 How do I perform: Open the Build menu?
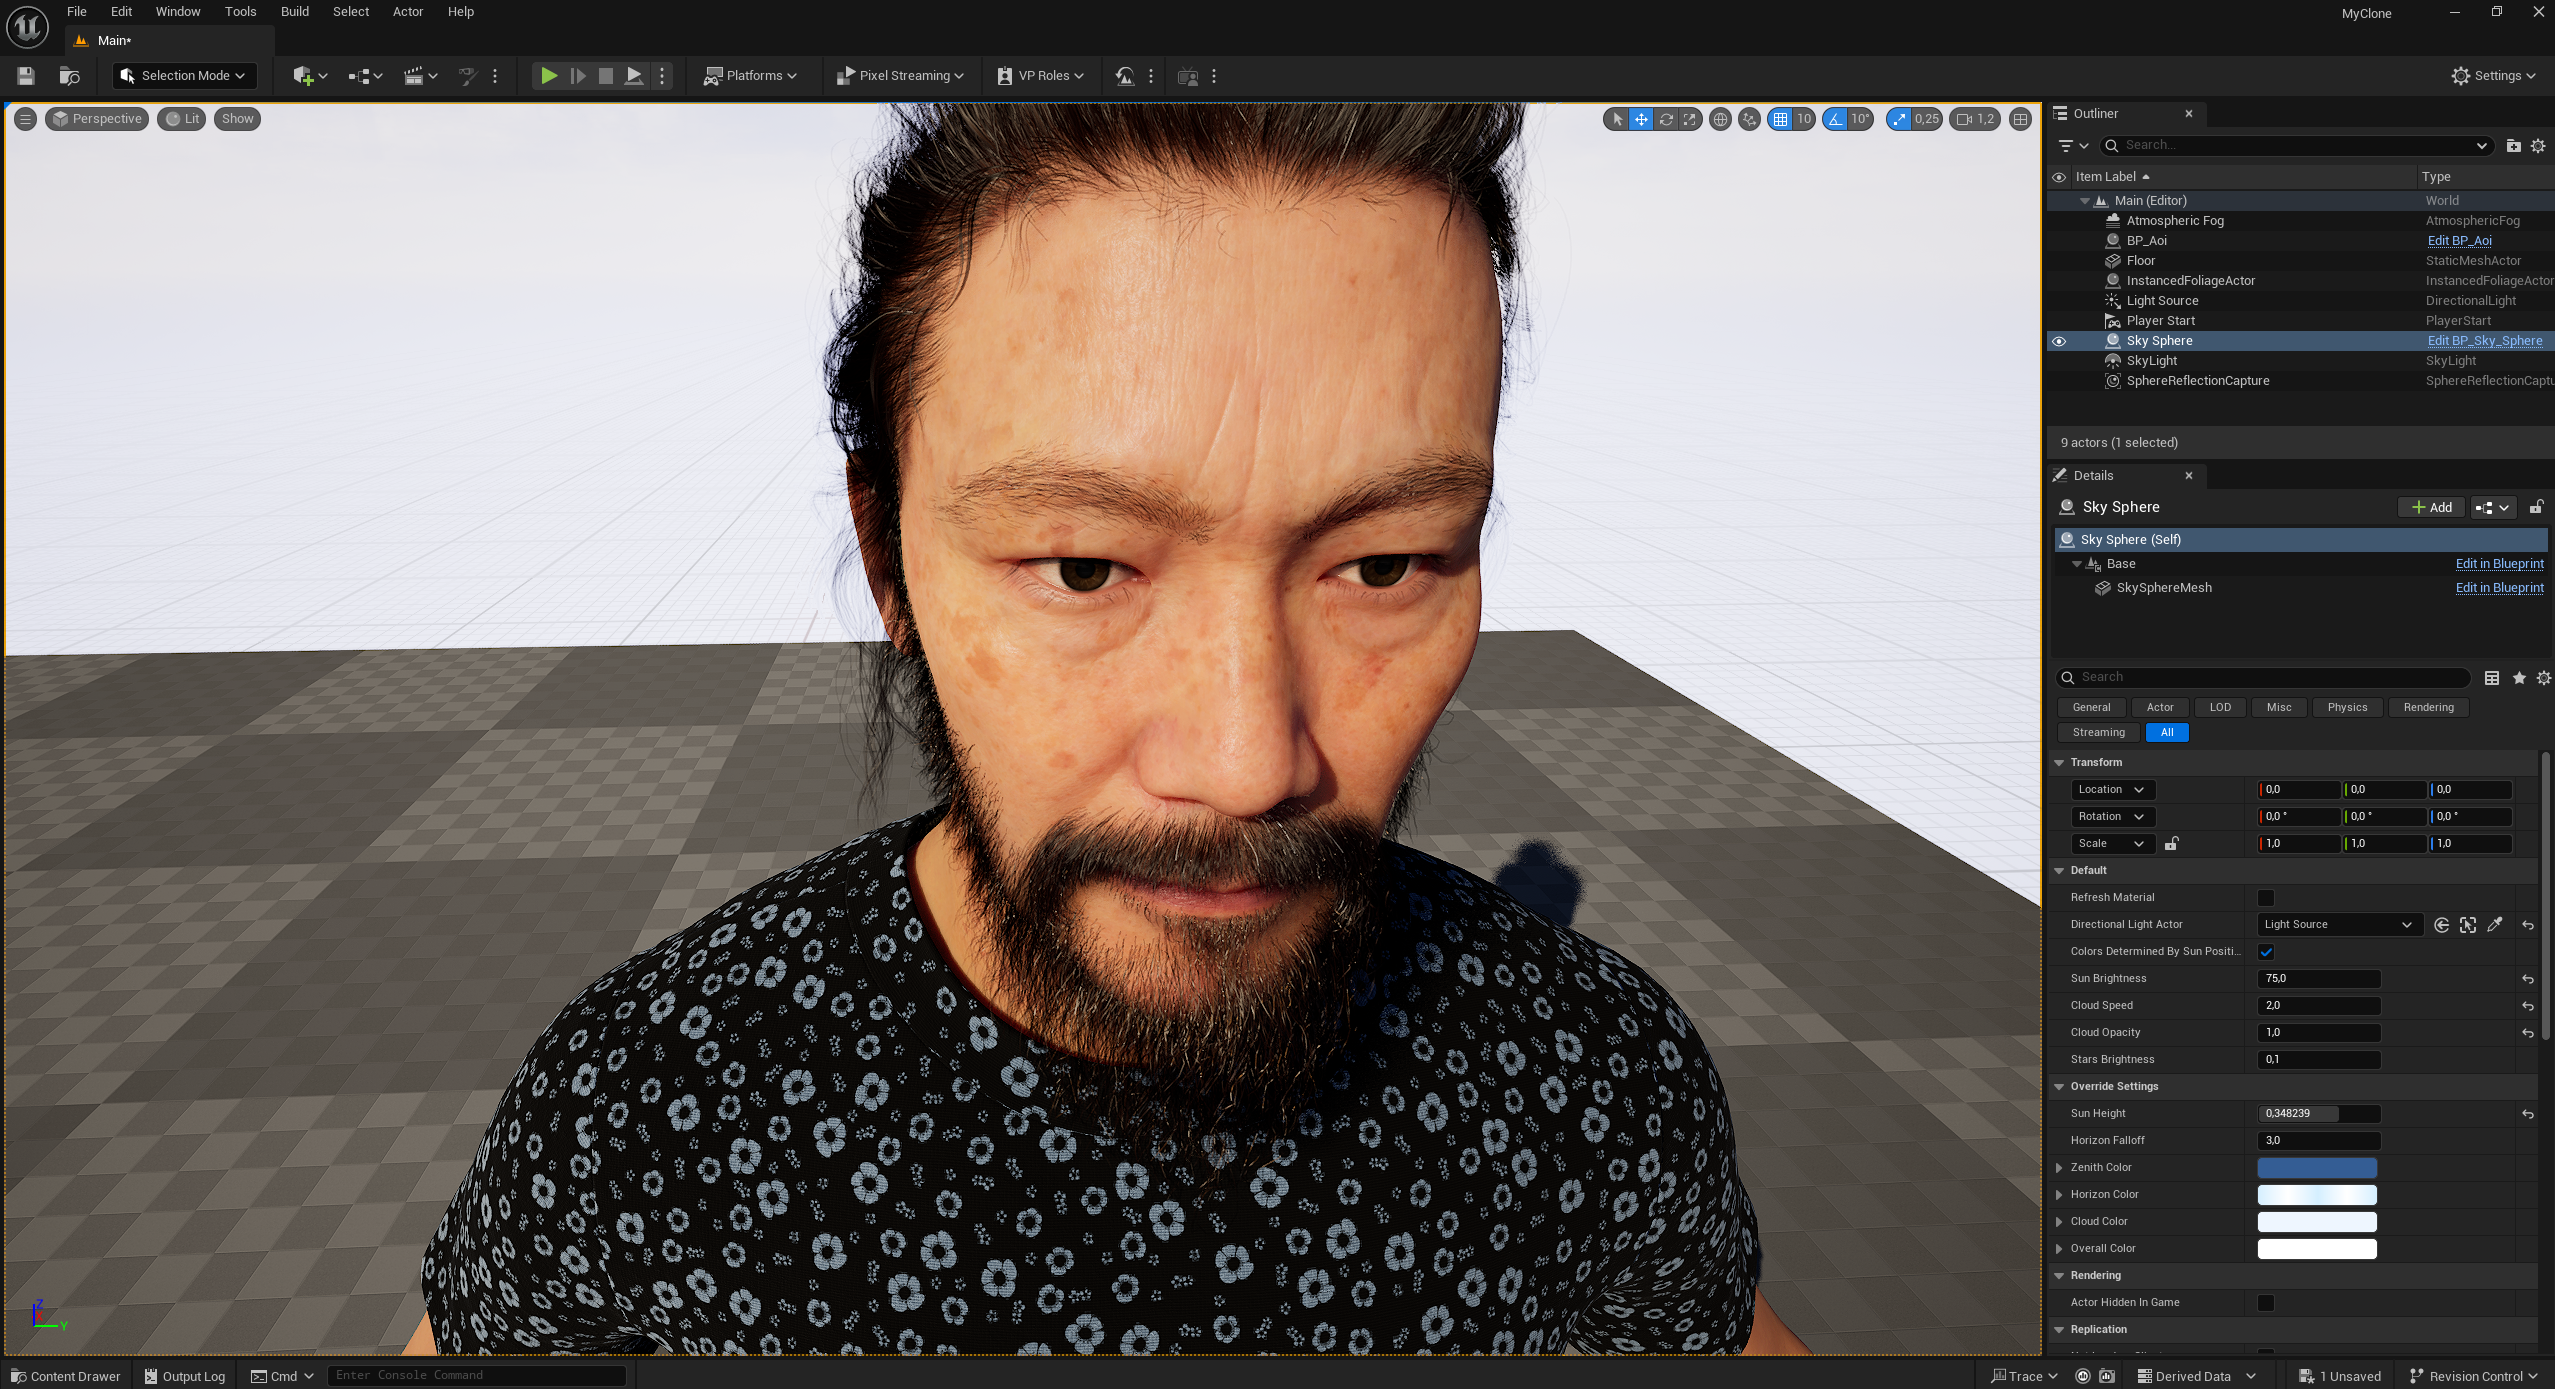[294, 12]
